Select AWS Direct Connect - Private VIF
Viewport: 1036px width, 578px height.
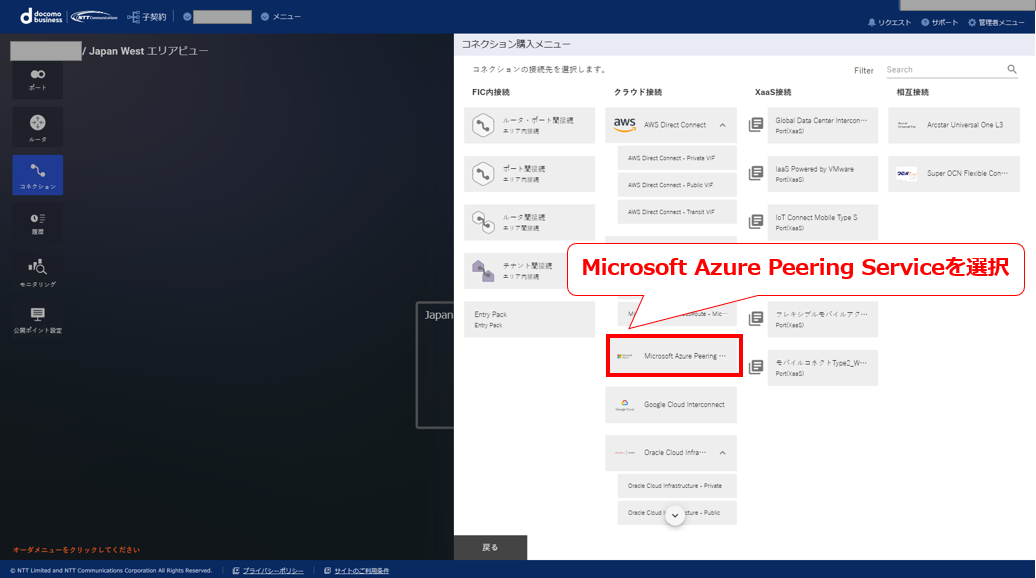click(677, 159)
